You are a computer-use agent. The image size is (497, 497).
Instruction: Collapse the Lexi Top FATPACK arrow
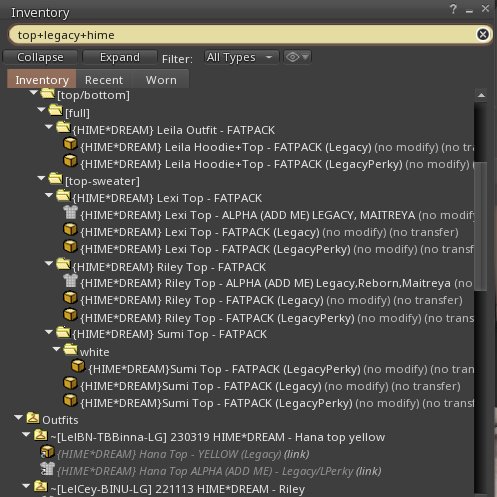(49, 195)
